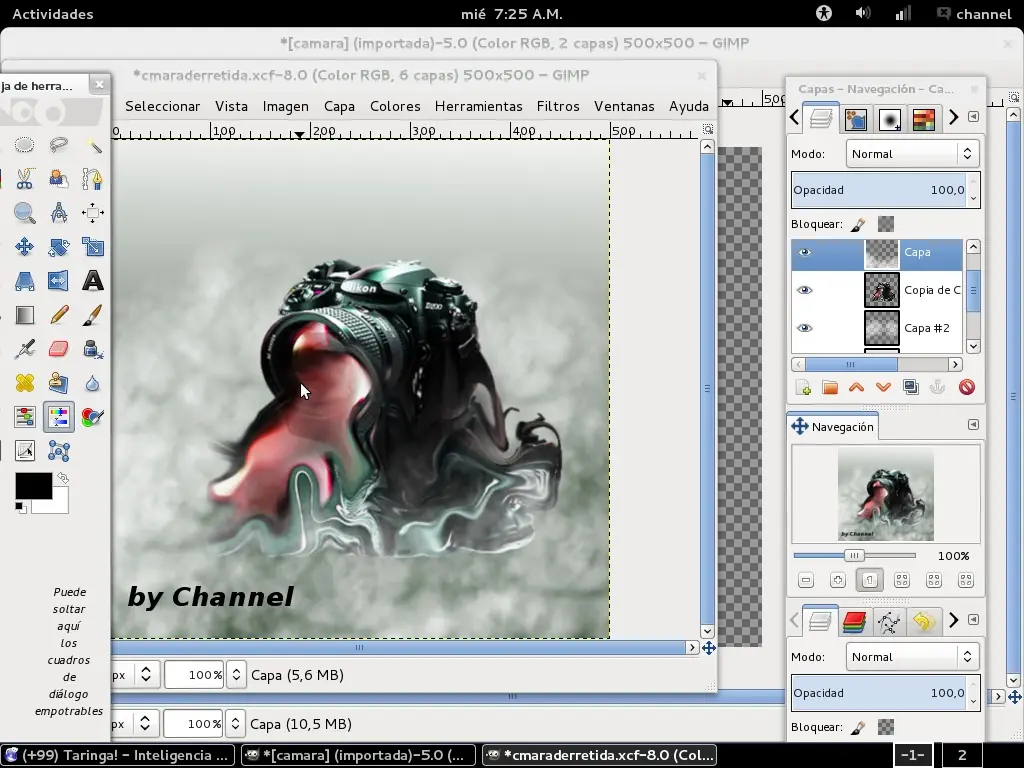Image resolution: width=1024 pixels, height=768 pixels.
Task: Open Capas dock tab configuration menu
Action: (973, 116)
